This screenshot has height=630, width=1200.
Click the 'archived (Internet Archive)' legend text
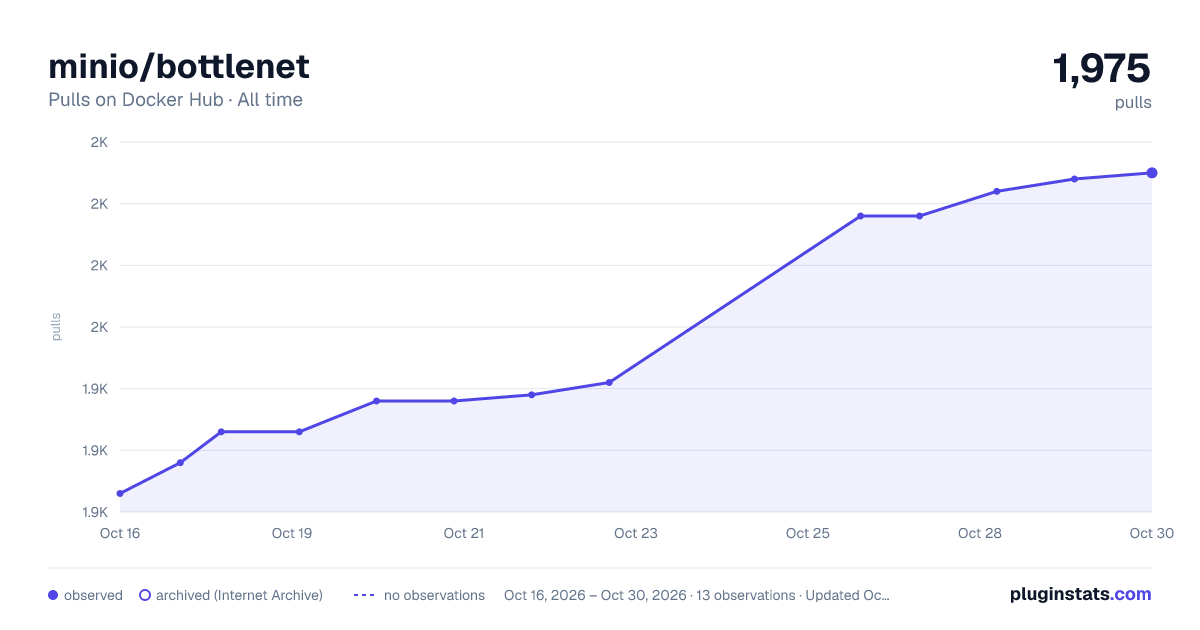pos(239,595)
